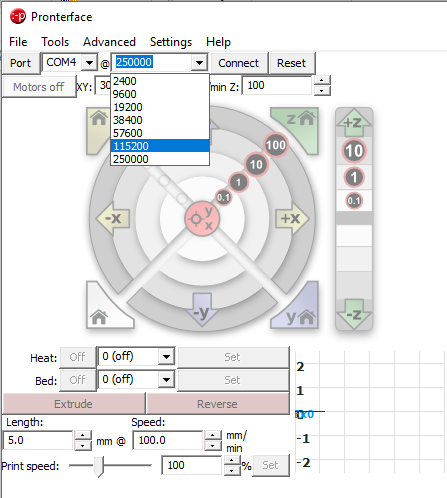Image resolution: width=447 pixels, height=498 pixels.
Task: Collapse the baud rate dropdown arrow
Action: 199,62
